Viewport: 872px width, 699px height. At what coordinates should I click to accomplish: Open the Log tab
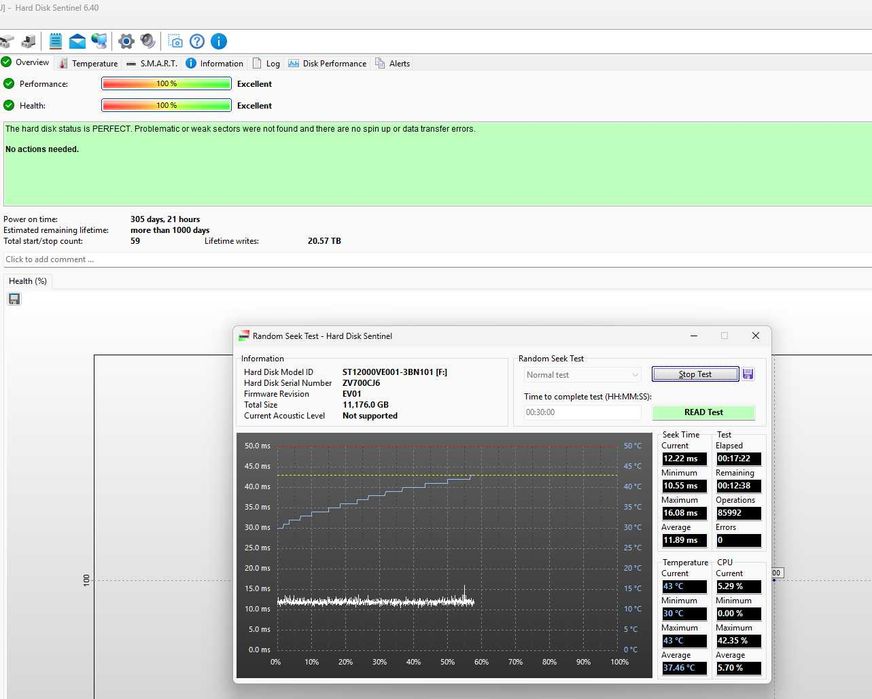266,63
